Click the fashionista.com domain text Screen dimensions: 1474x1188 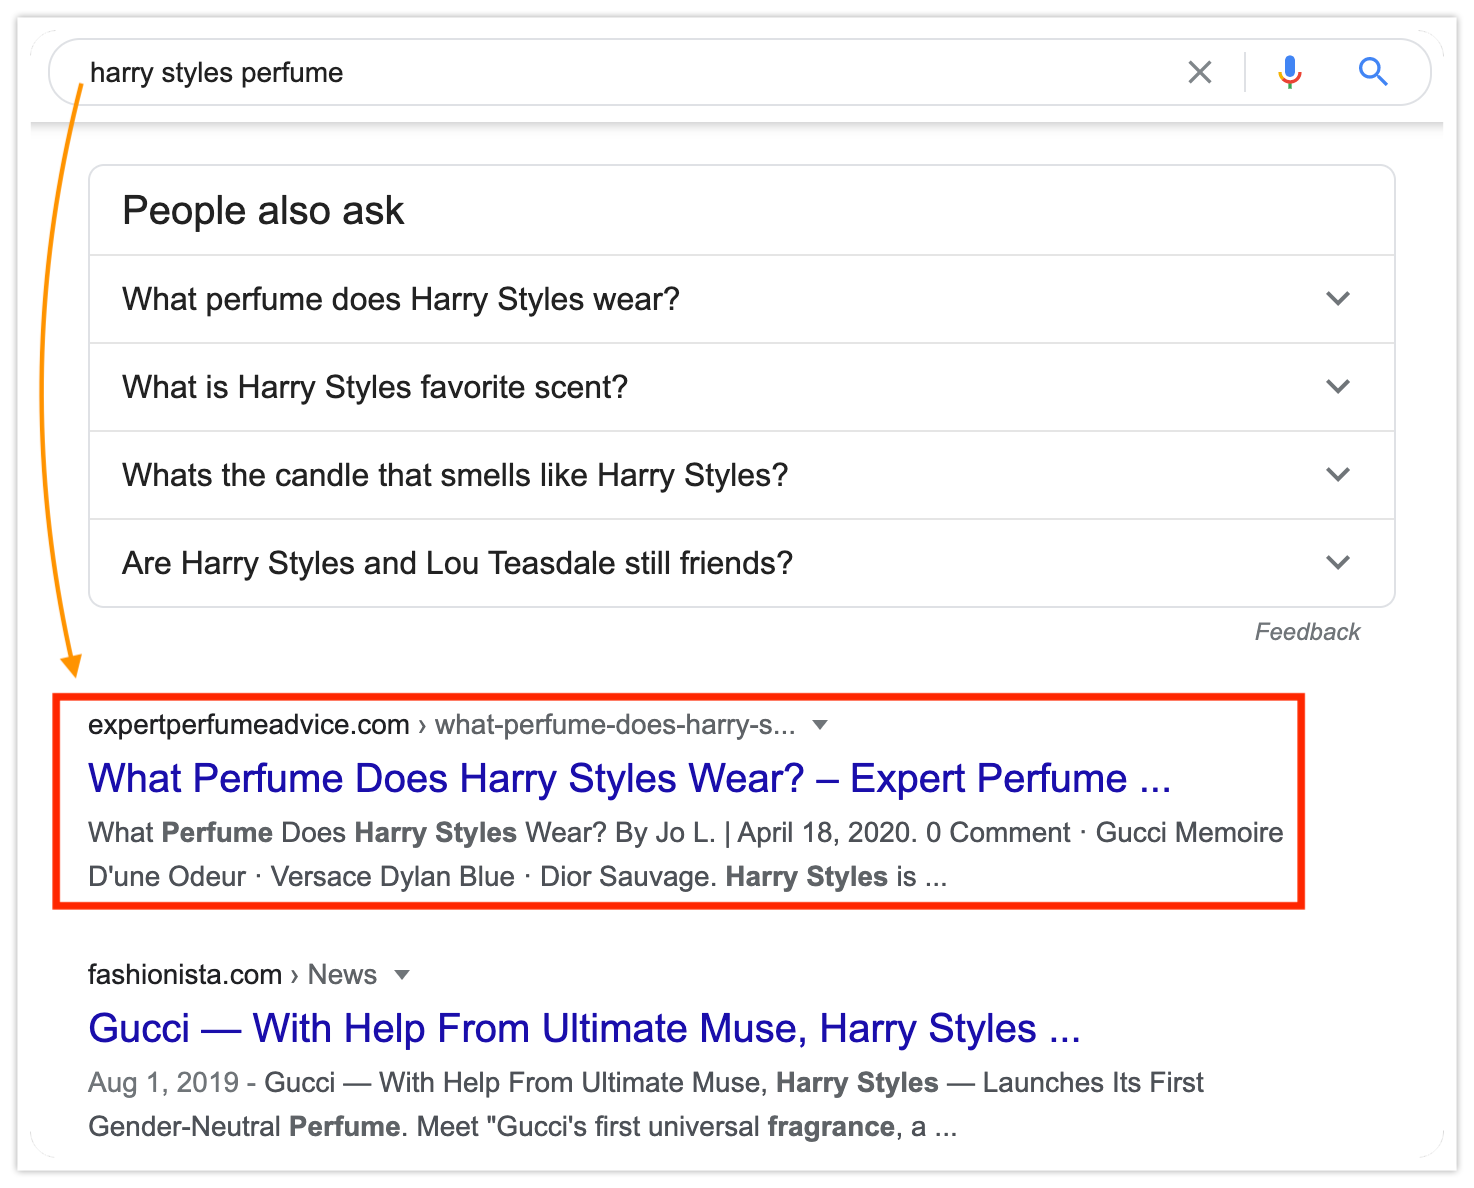coord(185,975)
